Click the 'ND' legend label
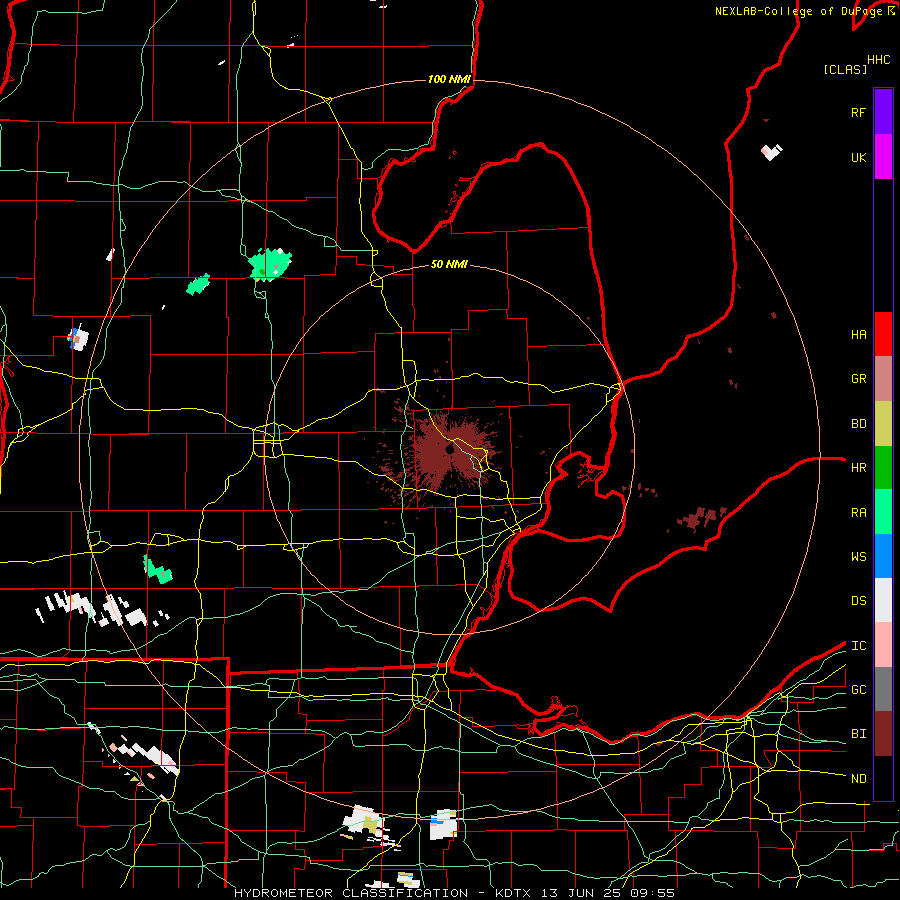 click(859, 778)
